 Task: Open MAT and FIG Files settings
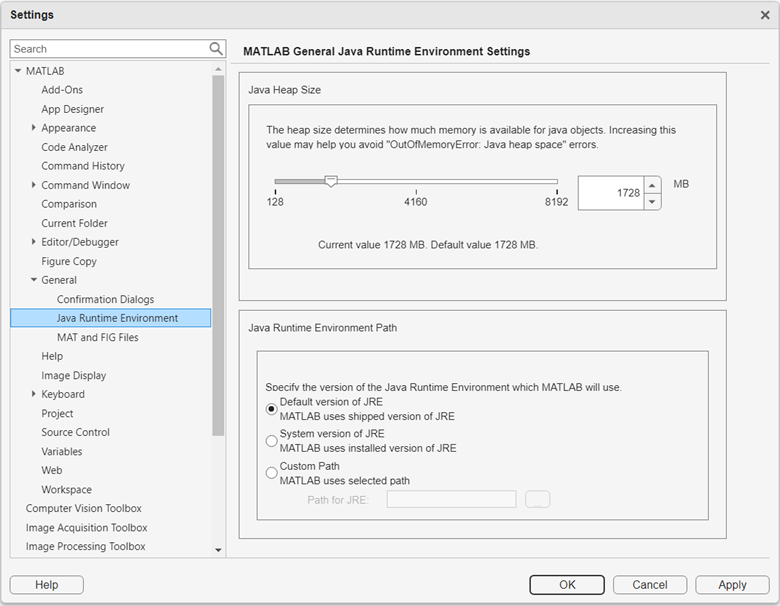coord(98,337)
